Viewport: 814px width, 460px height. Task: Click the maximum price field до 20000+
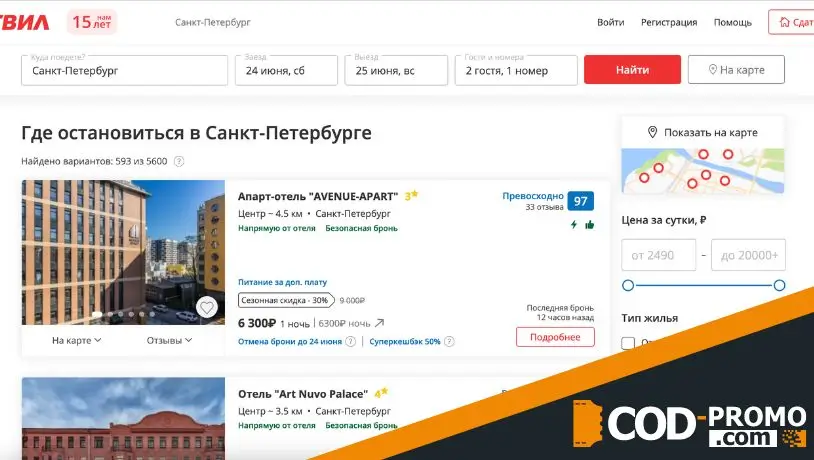pos(748,255)
